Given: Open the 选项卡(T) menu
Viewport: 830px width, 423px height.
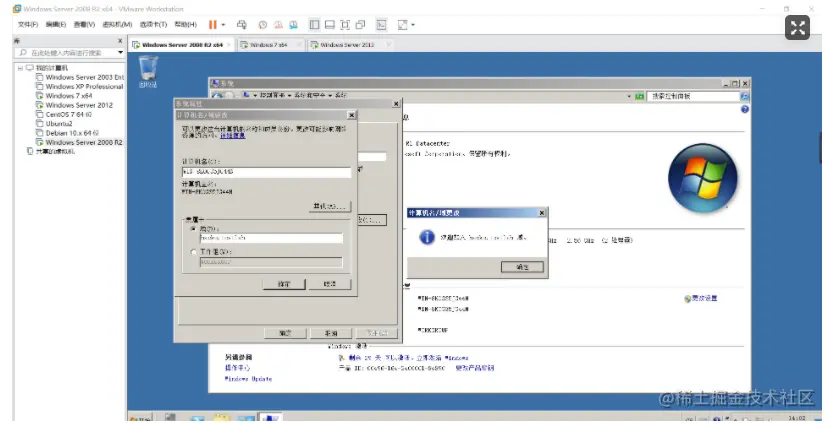Looking at the screenshot, I should point(153,24).
